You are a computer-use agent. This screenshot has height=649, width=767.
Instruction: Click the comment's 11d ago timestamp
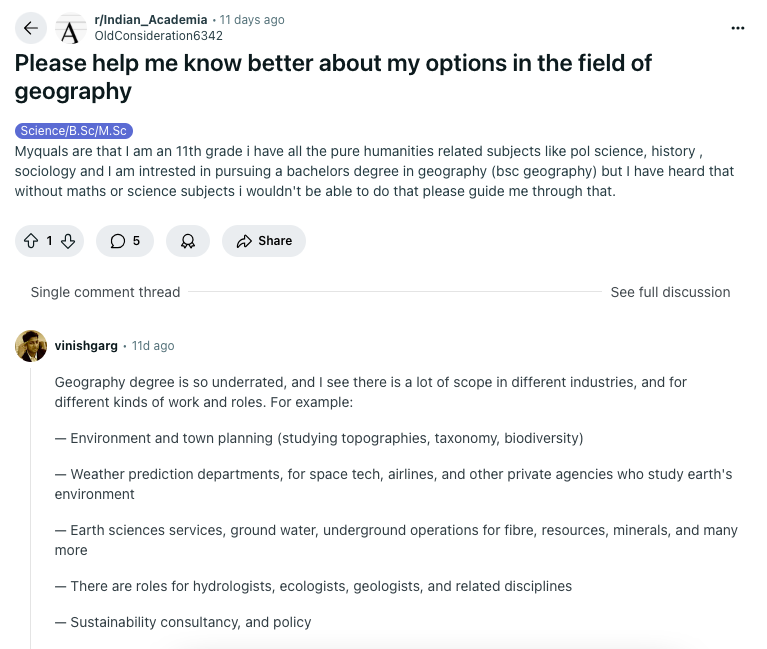[153, 346]
